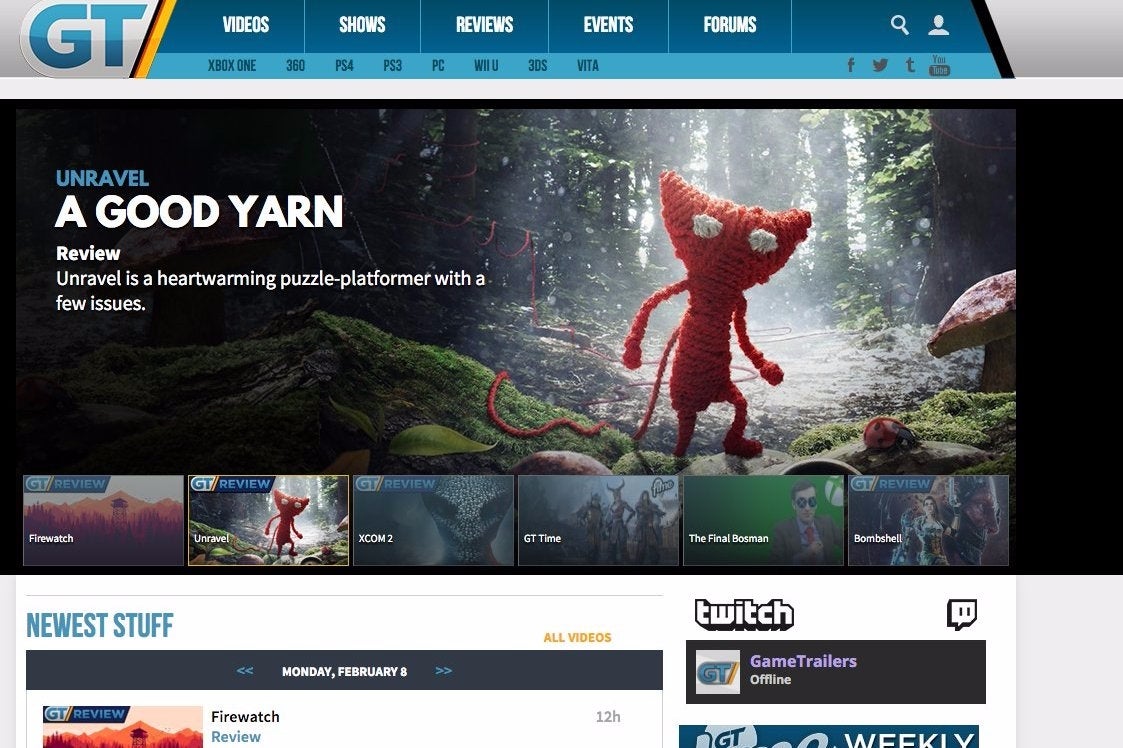Visit the Tumblr icon
Screen dimensions: 1123x748
pos(910,65)
